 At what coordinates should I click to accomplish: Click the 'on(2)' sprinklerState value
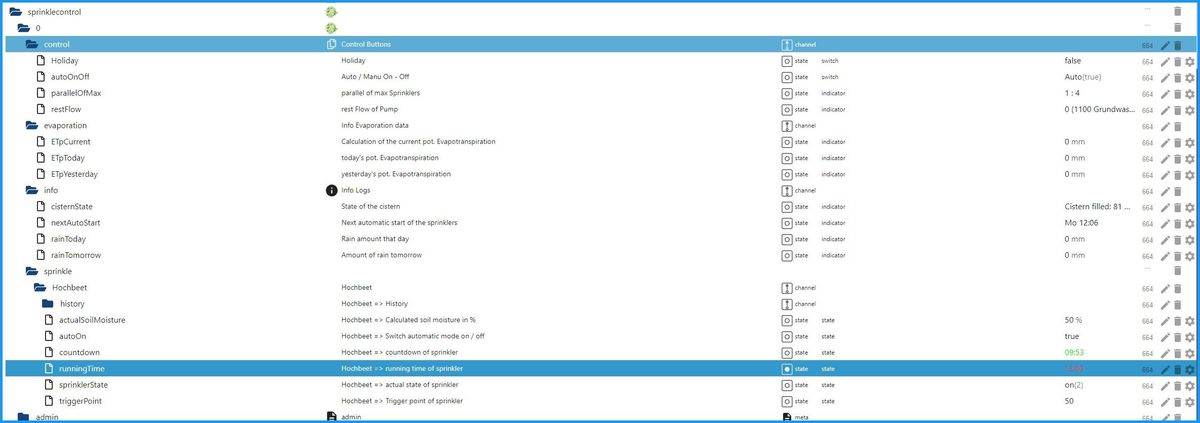click(1075, 385)
